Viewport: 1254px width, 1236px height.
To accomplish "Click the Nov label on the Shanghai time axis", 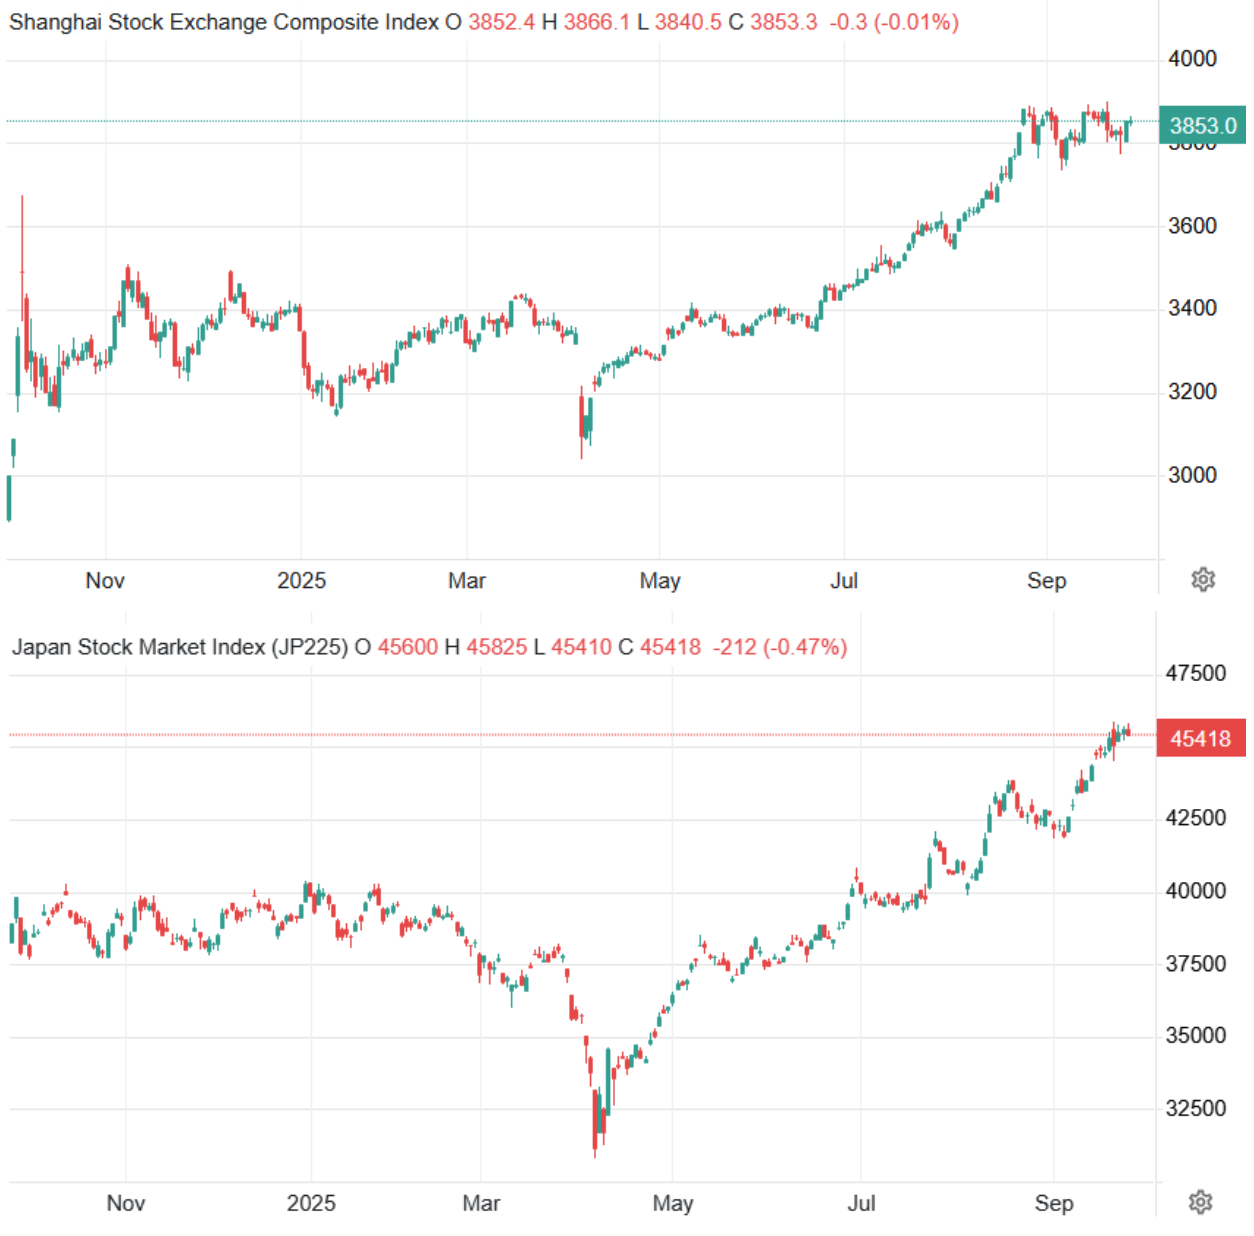I will [x=105, y=581].
